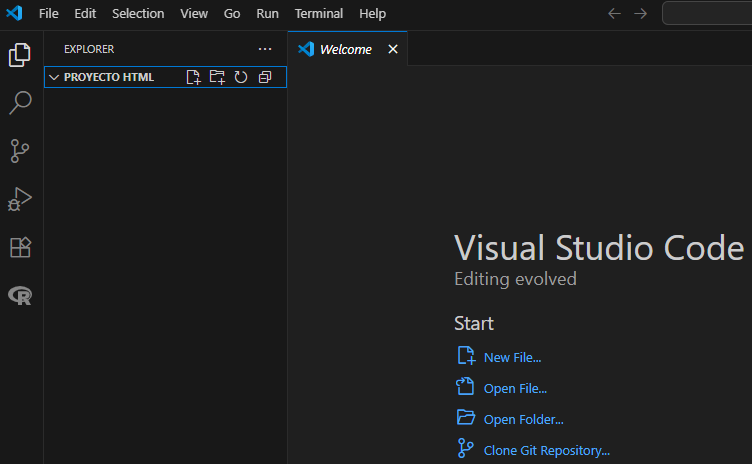Refresh the Explorer file tree
752x464 pixels.
coord(241,77)
